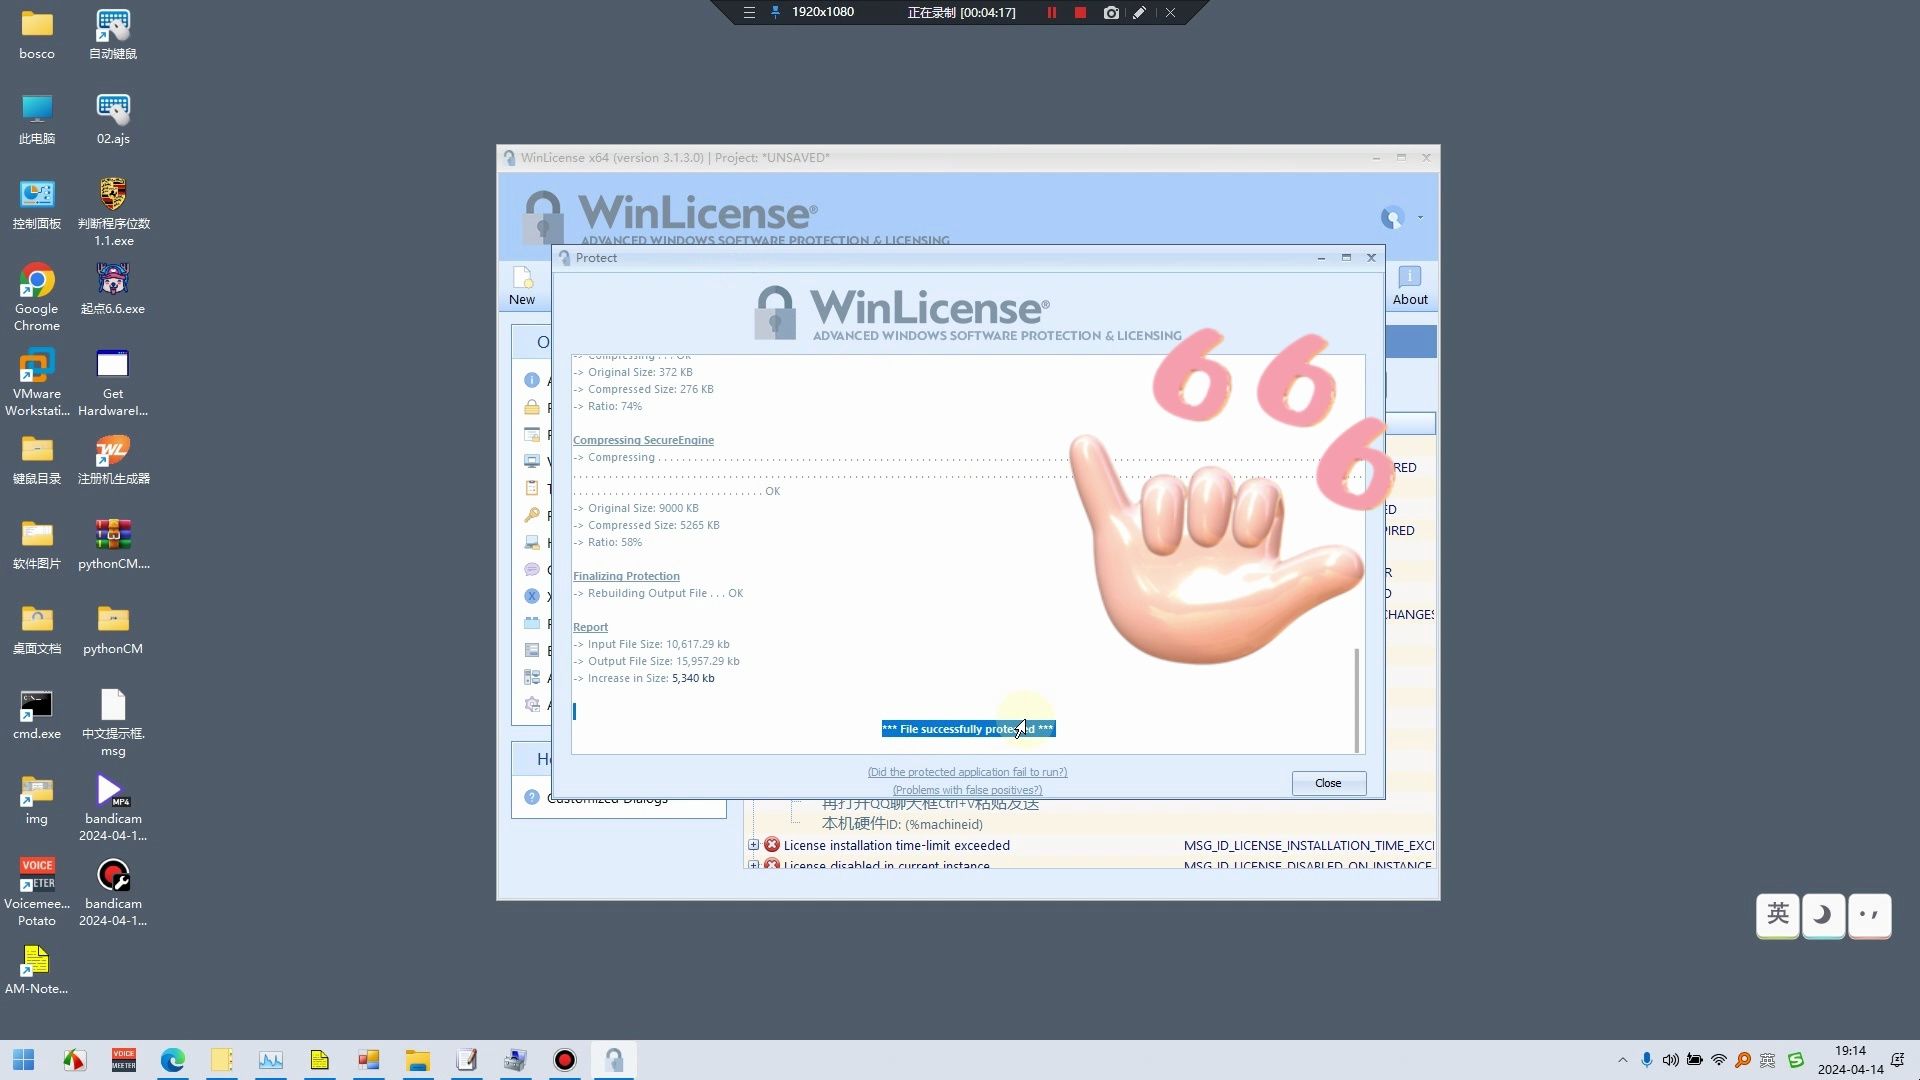Viewport: 1920px width, 1080px height.
Task: Click Close button in the Protect dialog
Action: (x=1328, y=783)
